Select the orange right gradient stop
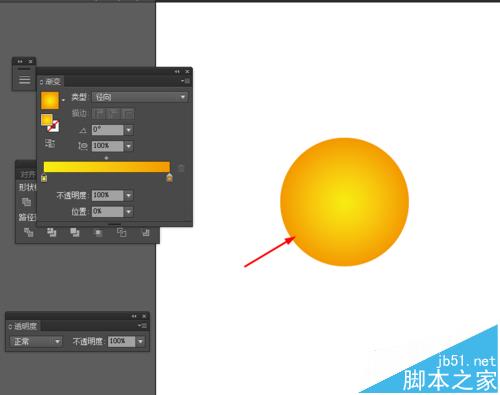Screen dimensions: 500x395 click(170, 178)
